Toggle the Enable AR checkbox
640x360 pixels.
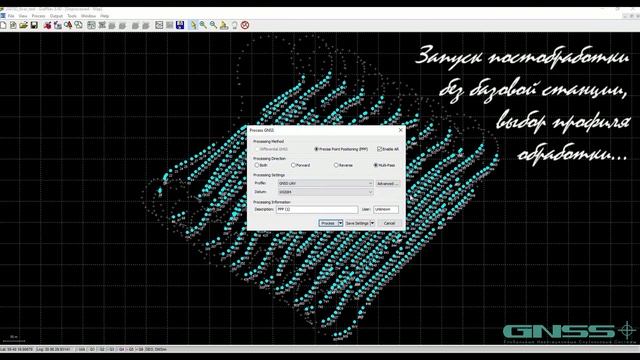pyautogui.click(x=388, y=149)
